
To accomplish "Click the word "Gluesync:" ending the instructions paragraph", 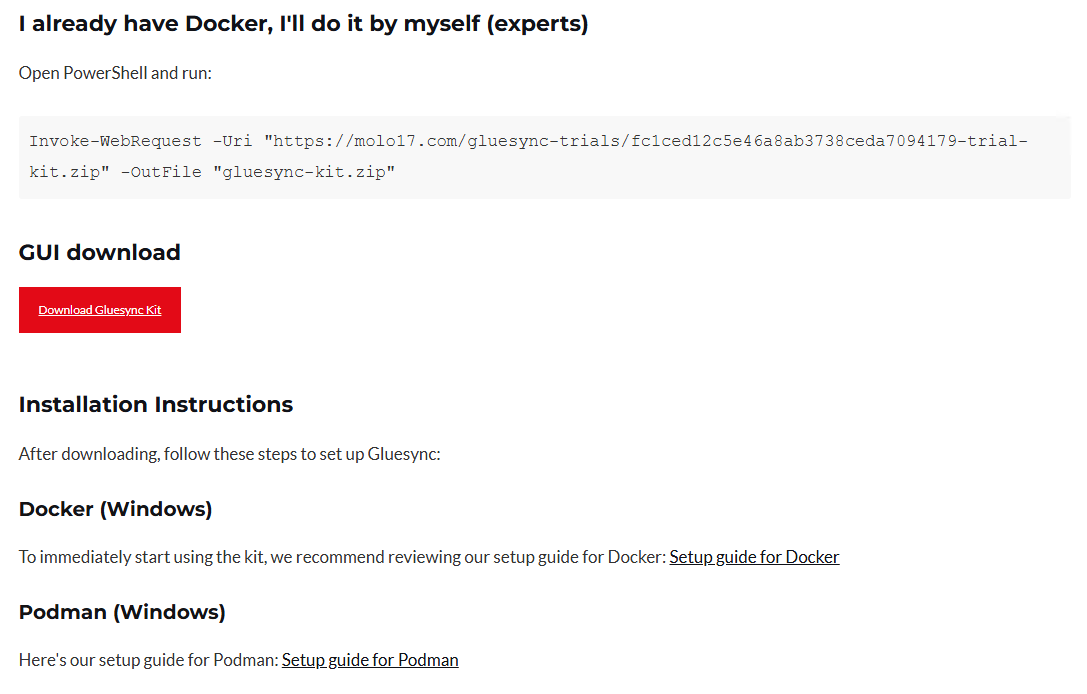I will (404, 454).
